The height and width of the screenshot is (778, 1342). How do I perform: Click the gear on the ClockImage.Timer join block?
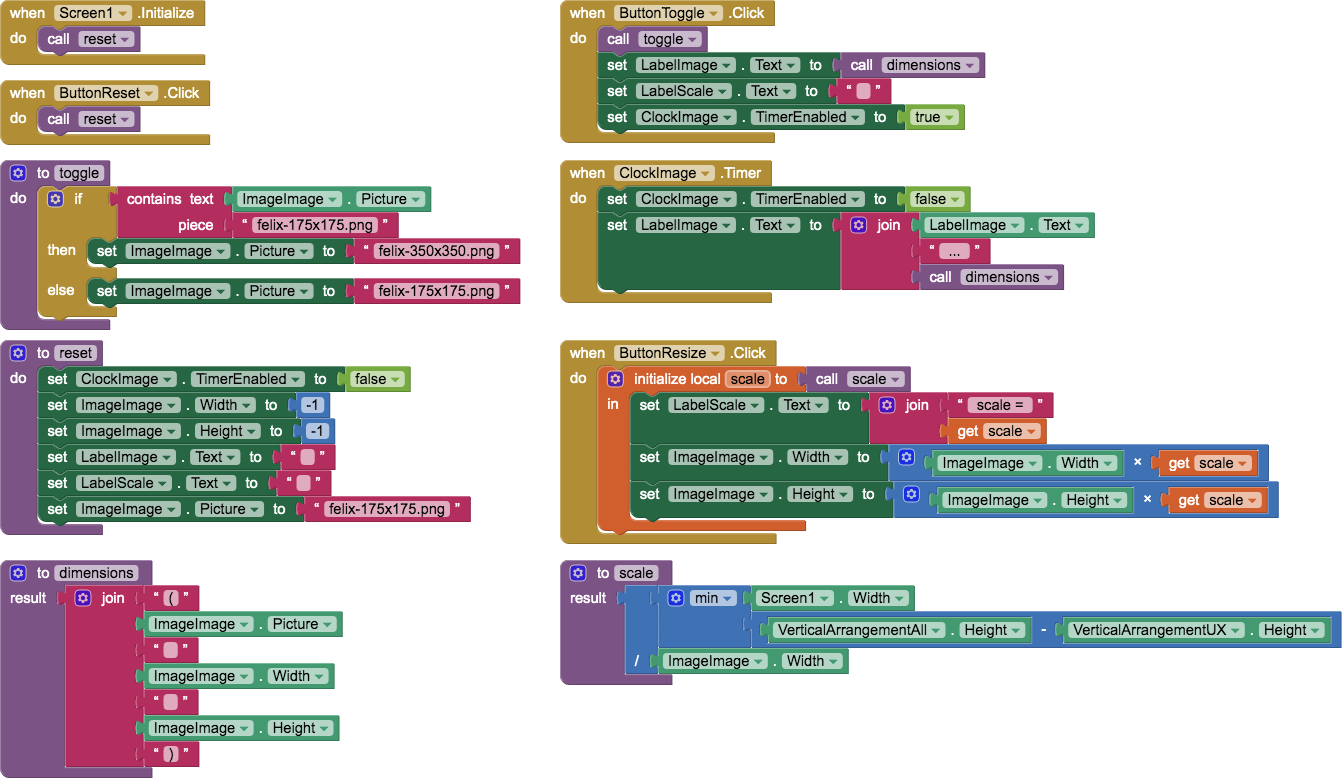858,224
